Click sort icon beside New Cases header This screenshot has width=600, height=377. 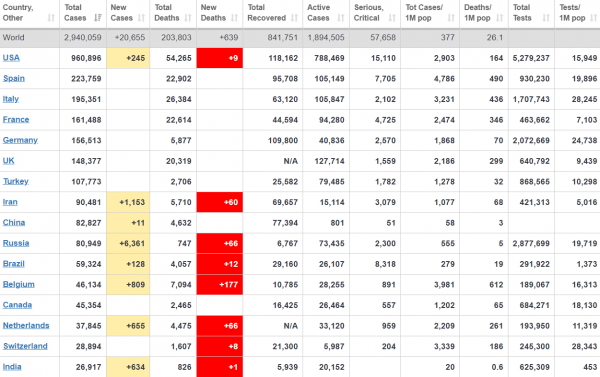[141, 18]
